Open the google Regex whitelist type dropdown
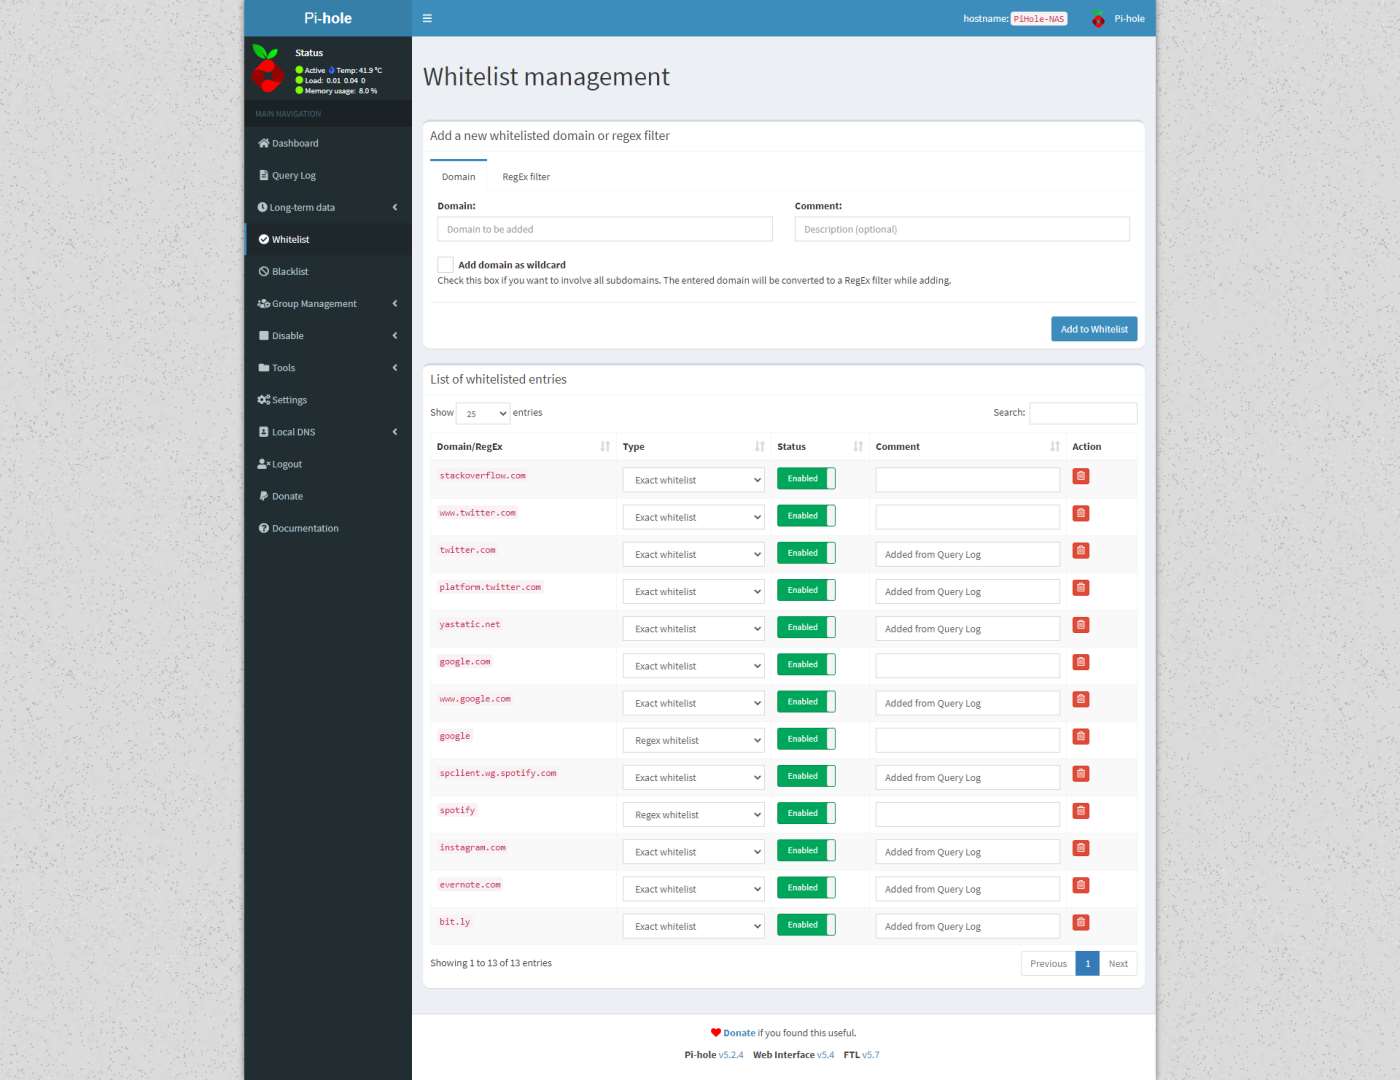 694,740
